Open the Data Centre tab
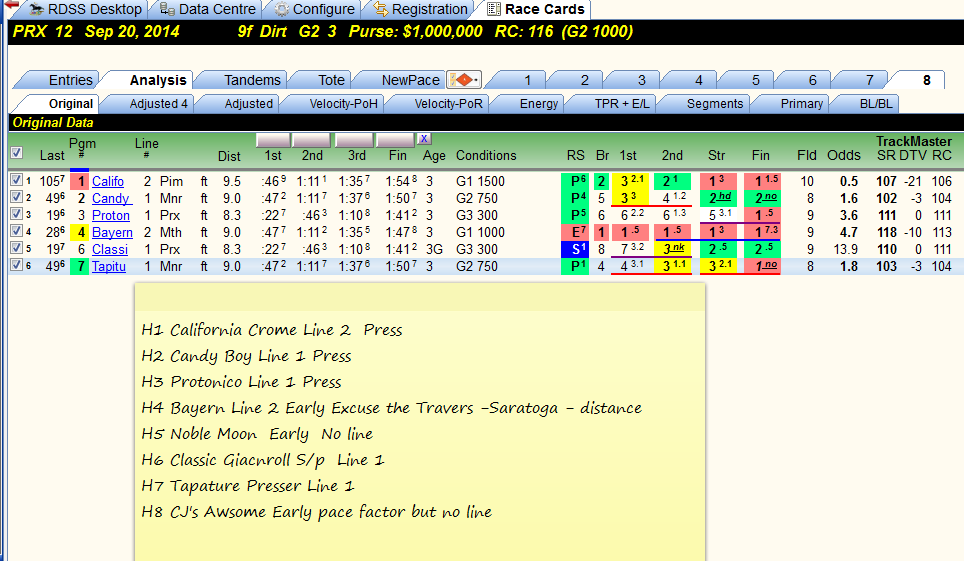 (x=207, y=9)
